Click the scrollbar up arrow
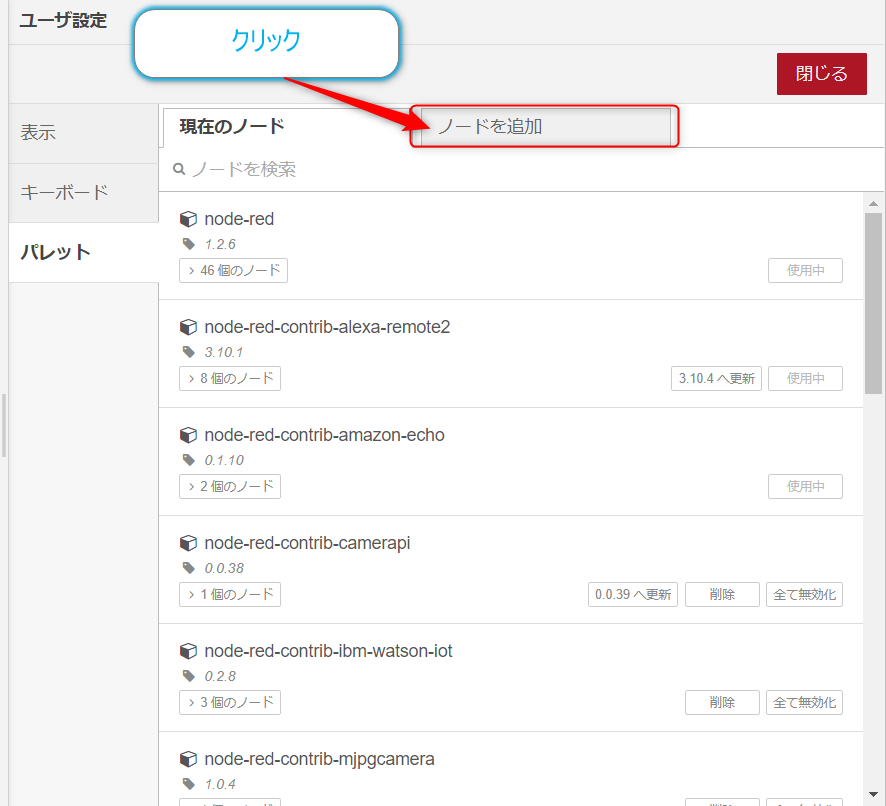 point(874,203)
